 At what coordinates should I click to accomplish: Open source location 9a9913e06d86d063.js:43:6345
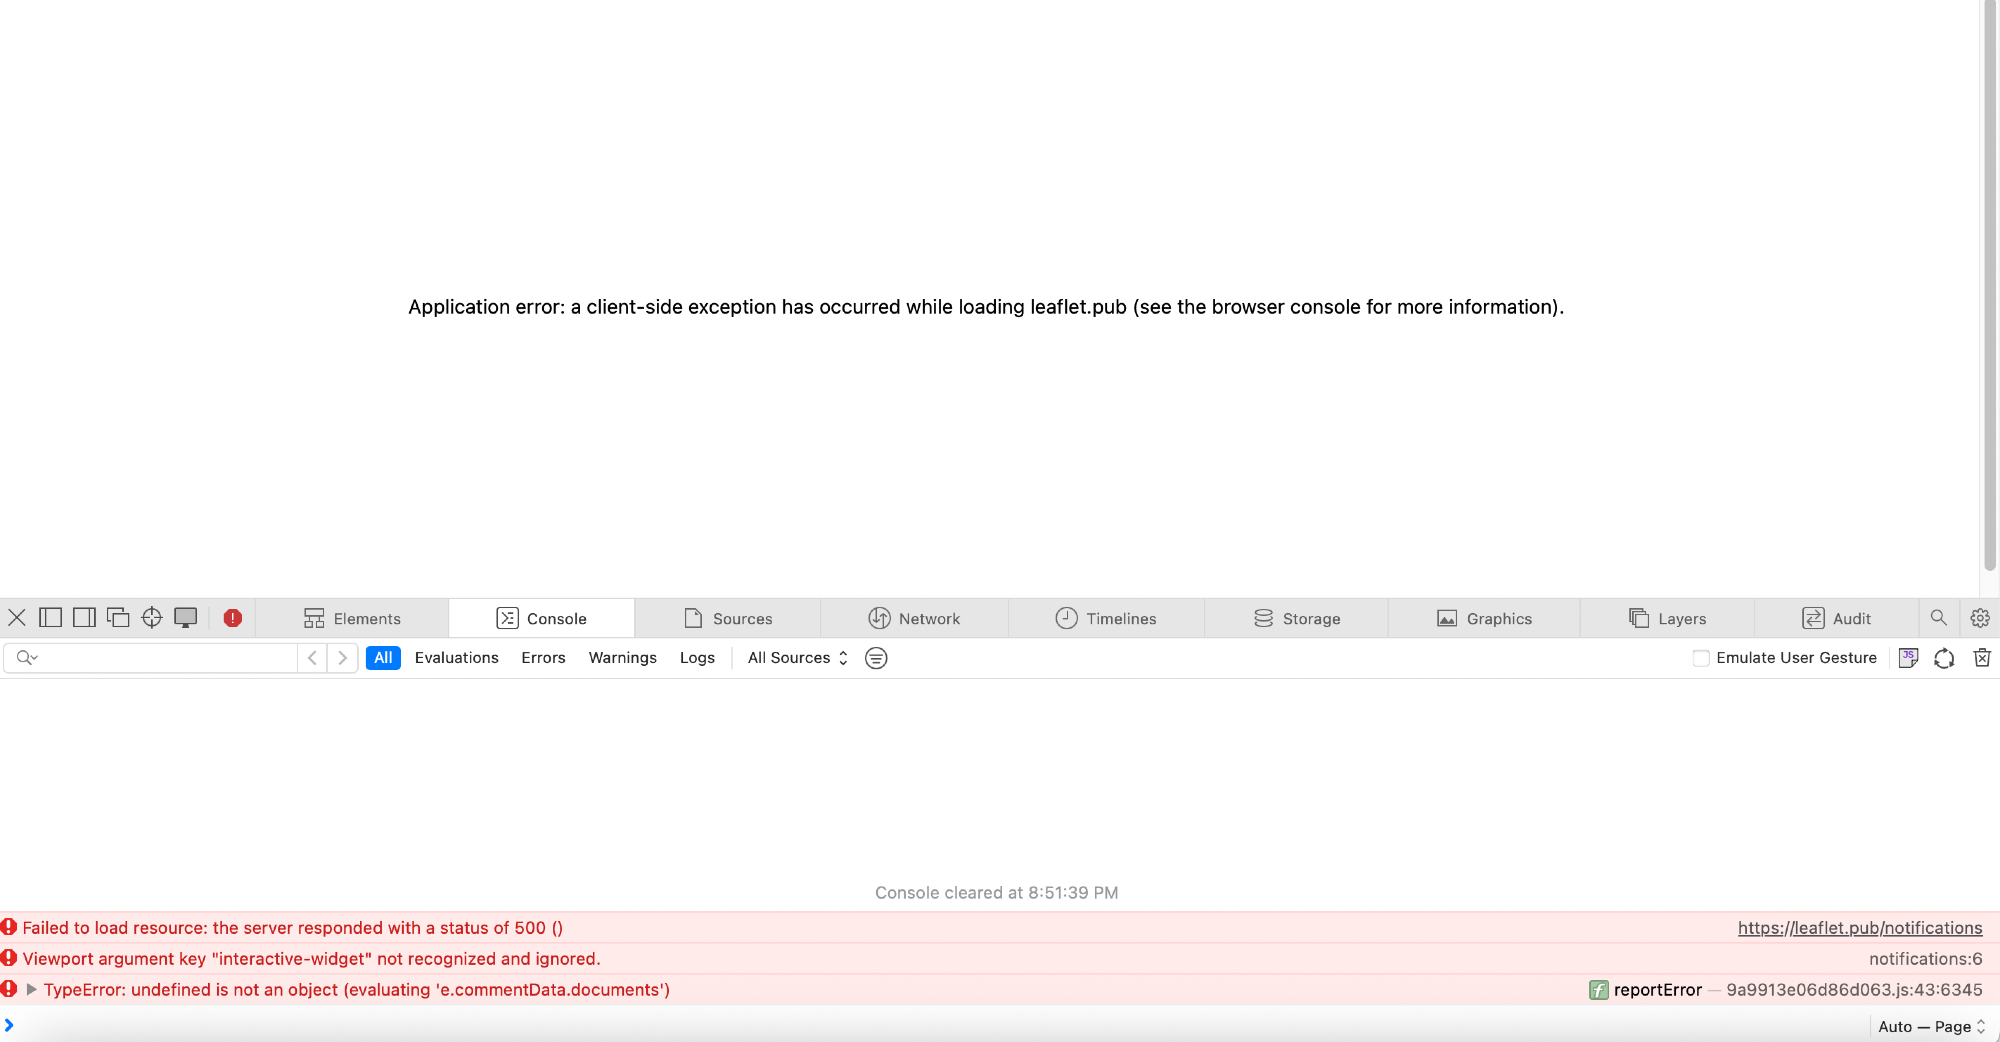1854,990
